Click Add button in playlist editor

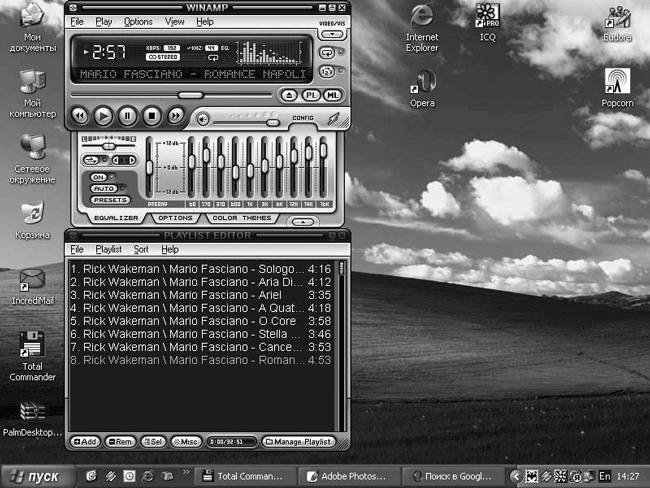pyautogui.click(x=85, y=442)
